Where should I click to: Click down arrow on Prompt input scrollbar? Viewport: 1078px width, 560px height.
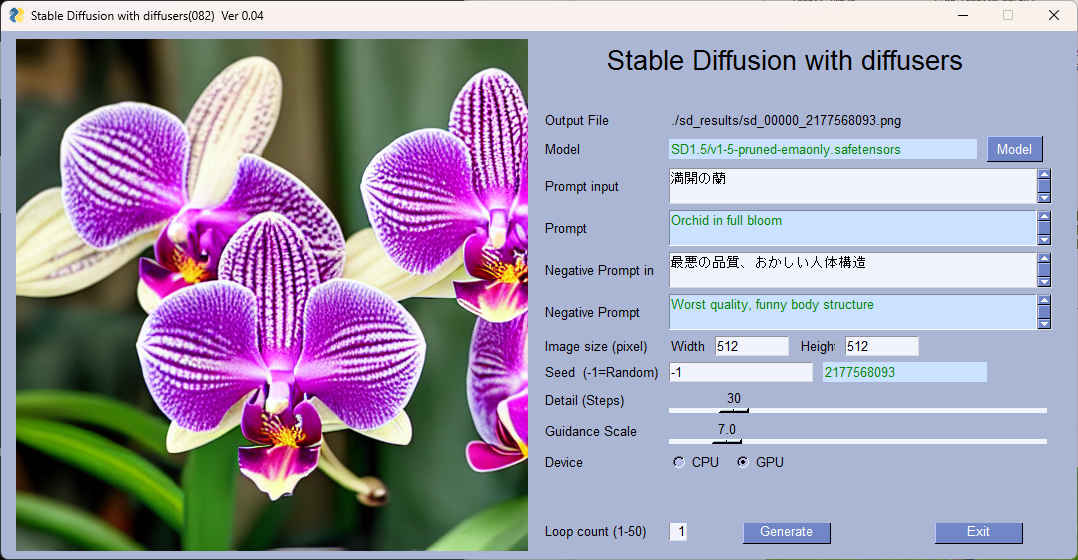point(1044,198)
